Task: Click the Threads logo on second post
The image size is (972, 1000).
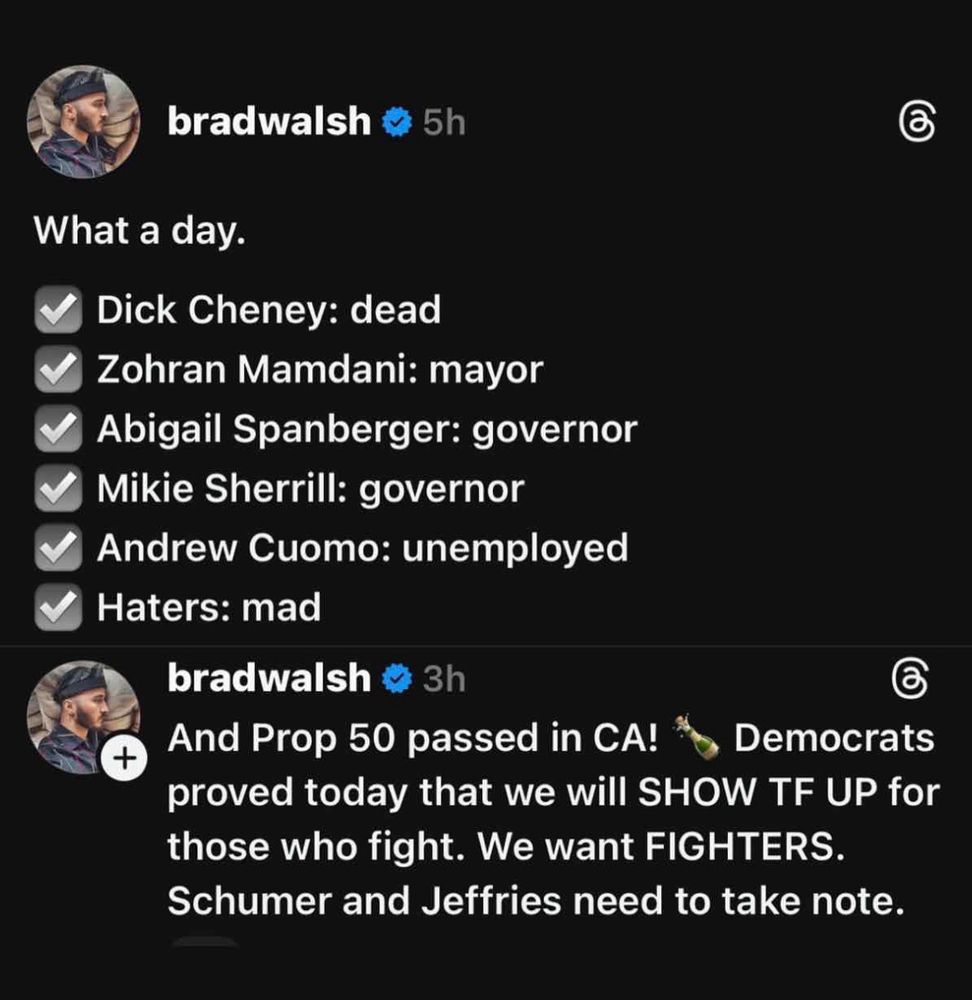Action: point(909,681)
